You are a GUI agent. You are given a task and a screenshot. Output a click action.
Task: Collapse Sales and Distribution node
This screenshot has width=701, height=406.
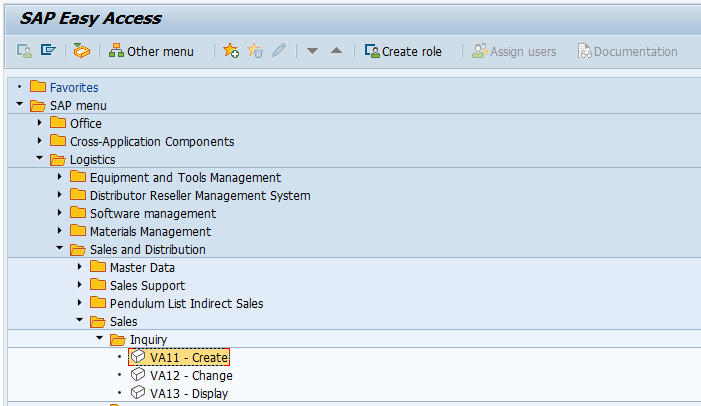coord(59,248)
